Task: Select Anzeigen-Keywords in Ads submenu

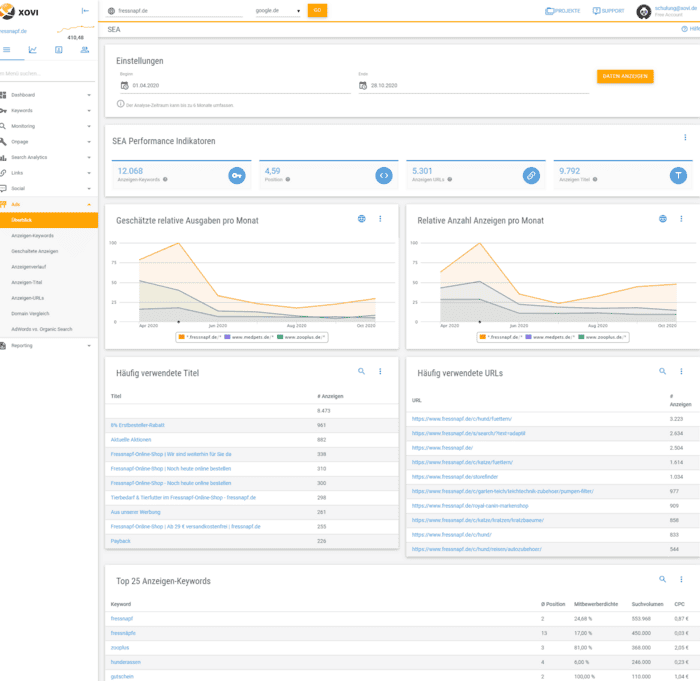Action: click(x=35, y=235)
